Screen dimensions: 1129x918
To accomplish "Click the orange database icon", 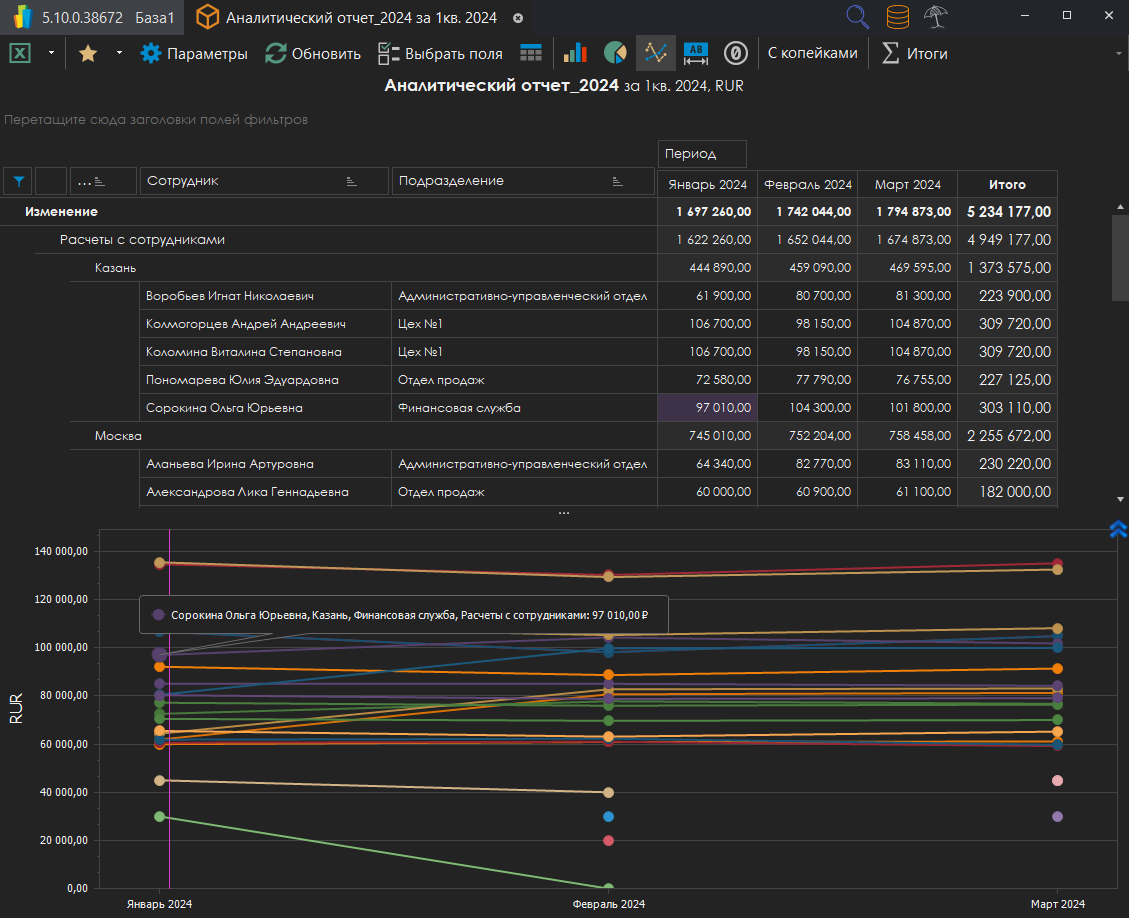I will click(898, 17).
